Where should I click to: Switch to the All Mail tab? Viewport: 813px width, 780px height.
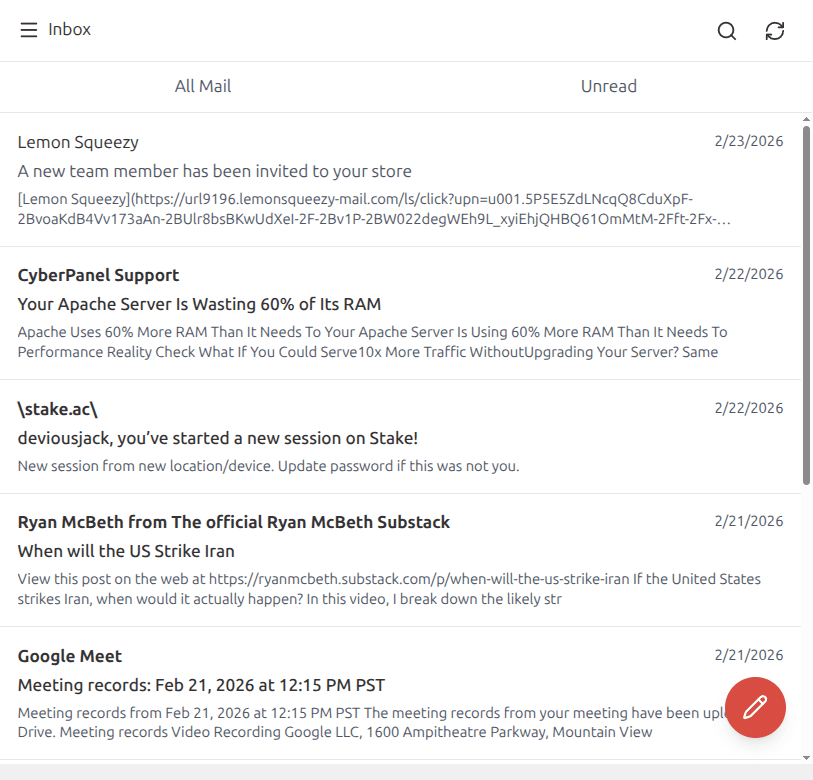click(203, 86)
